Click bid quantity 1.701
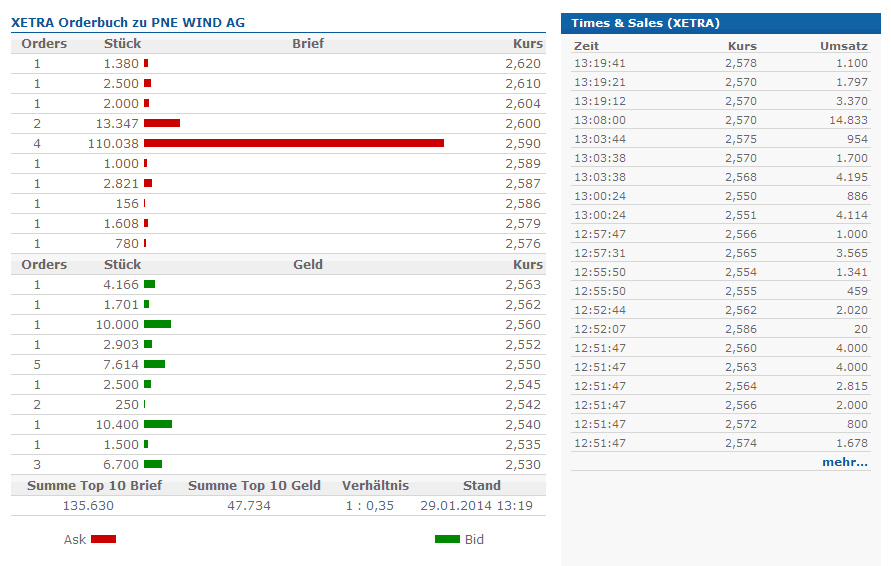 point(121,305)
